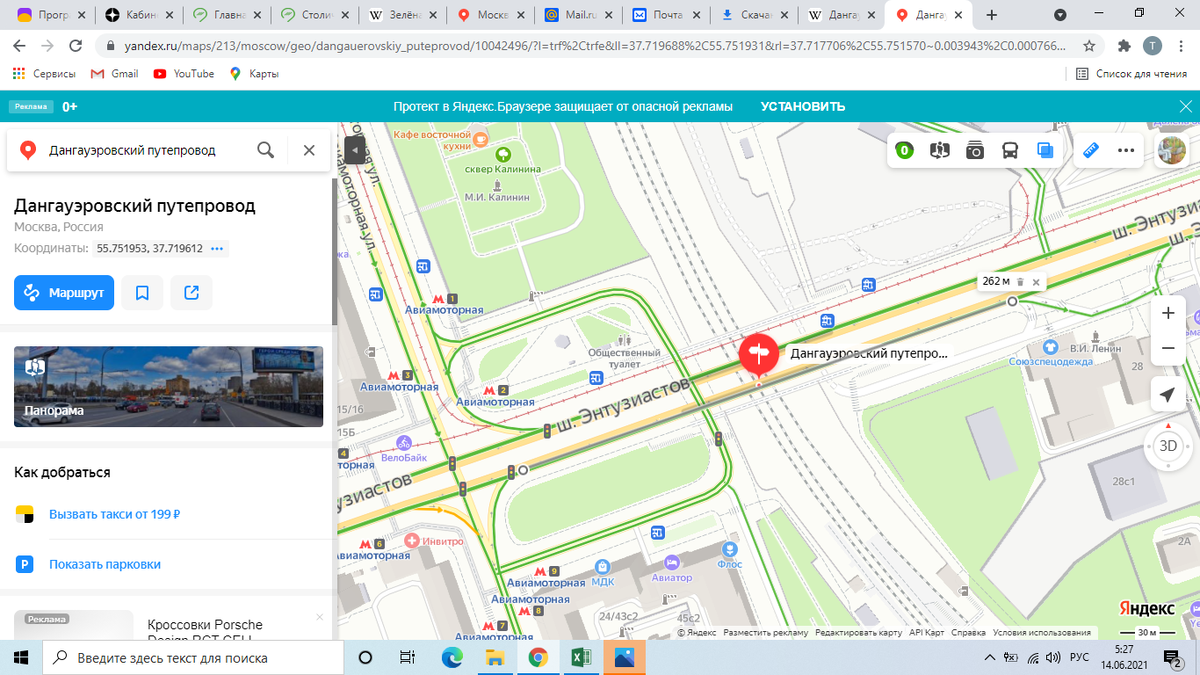Open Редактировать карту footer link
The width and height of the screenshot is (1200, 675).
(859, 632)
